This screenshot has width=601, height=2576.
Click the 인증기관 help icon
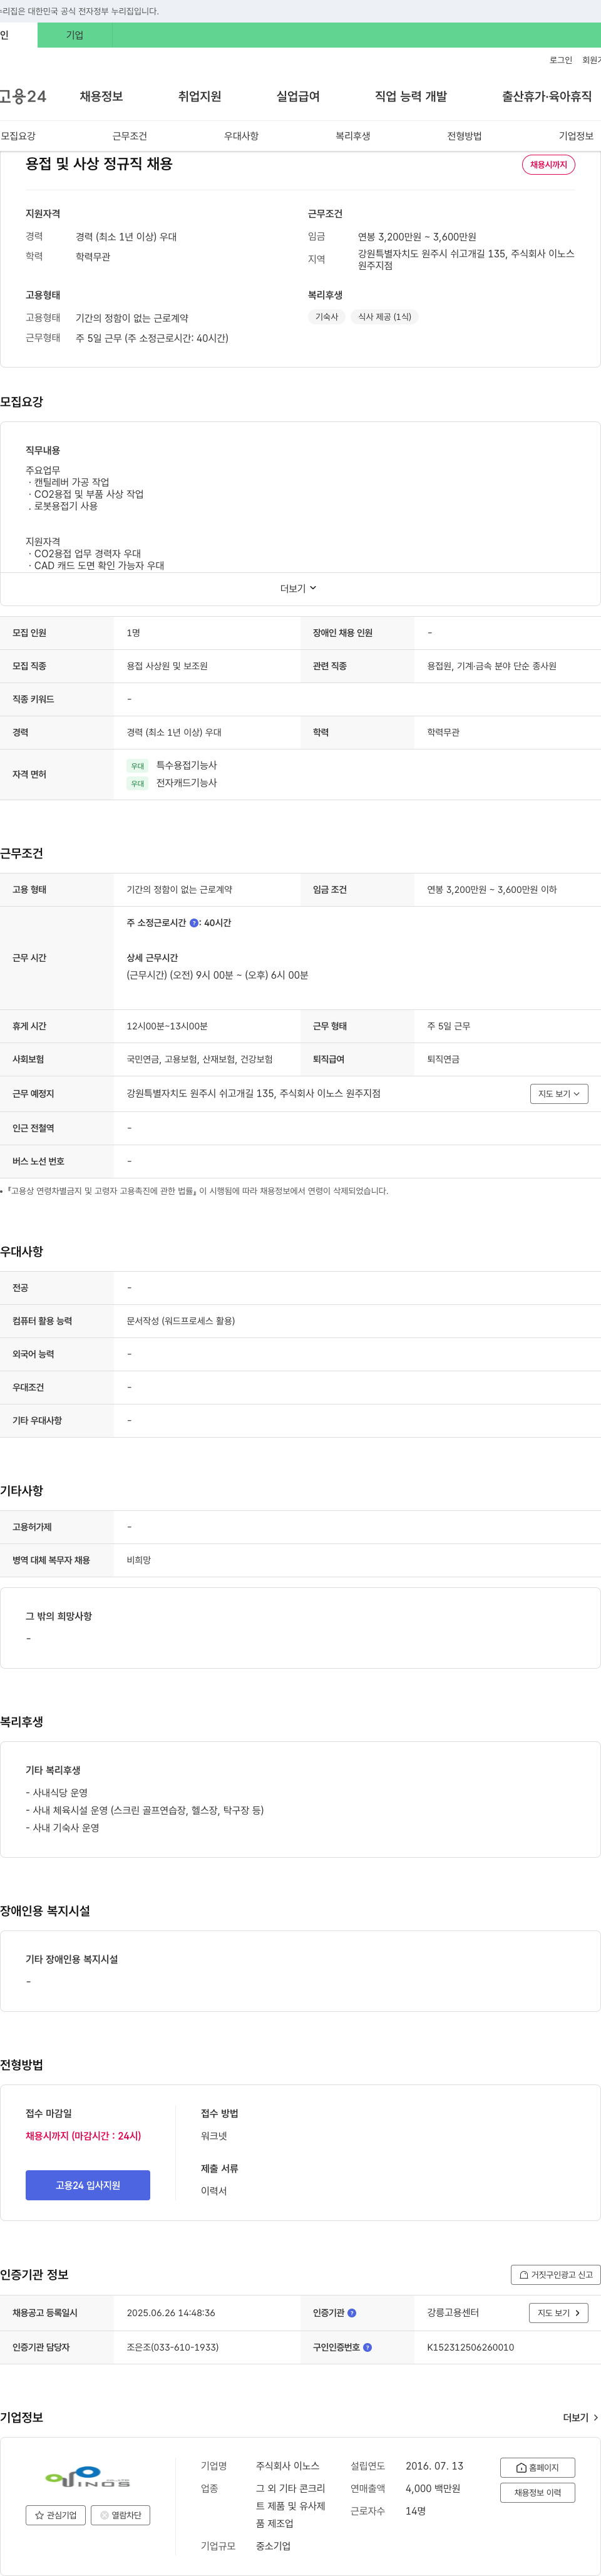352,2313
